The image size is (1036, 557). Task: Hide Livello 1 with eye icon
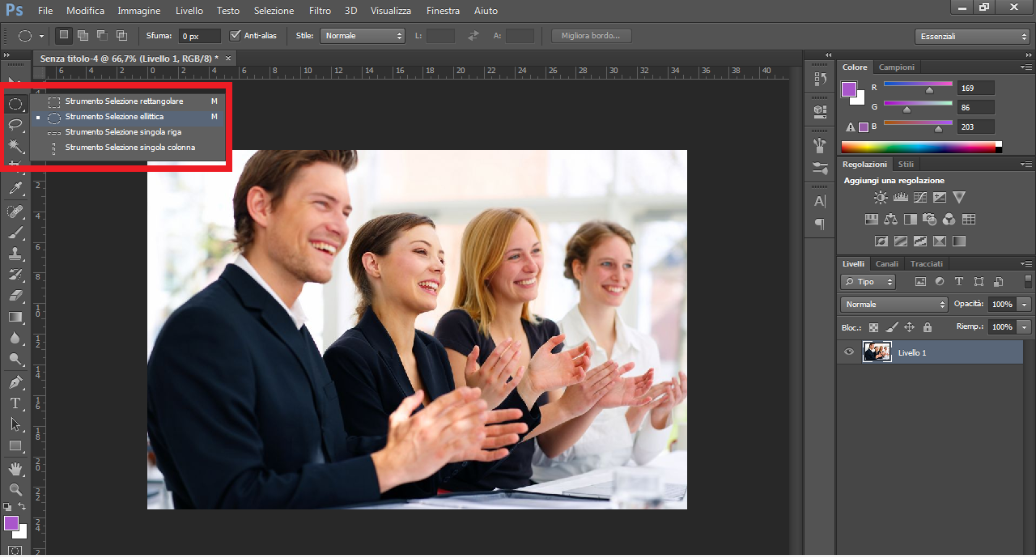[x=849, y=352]
